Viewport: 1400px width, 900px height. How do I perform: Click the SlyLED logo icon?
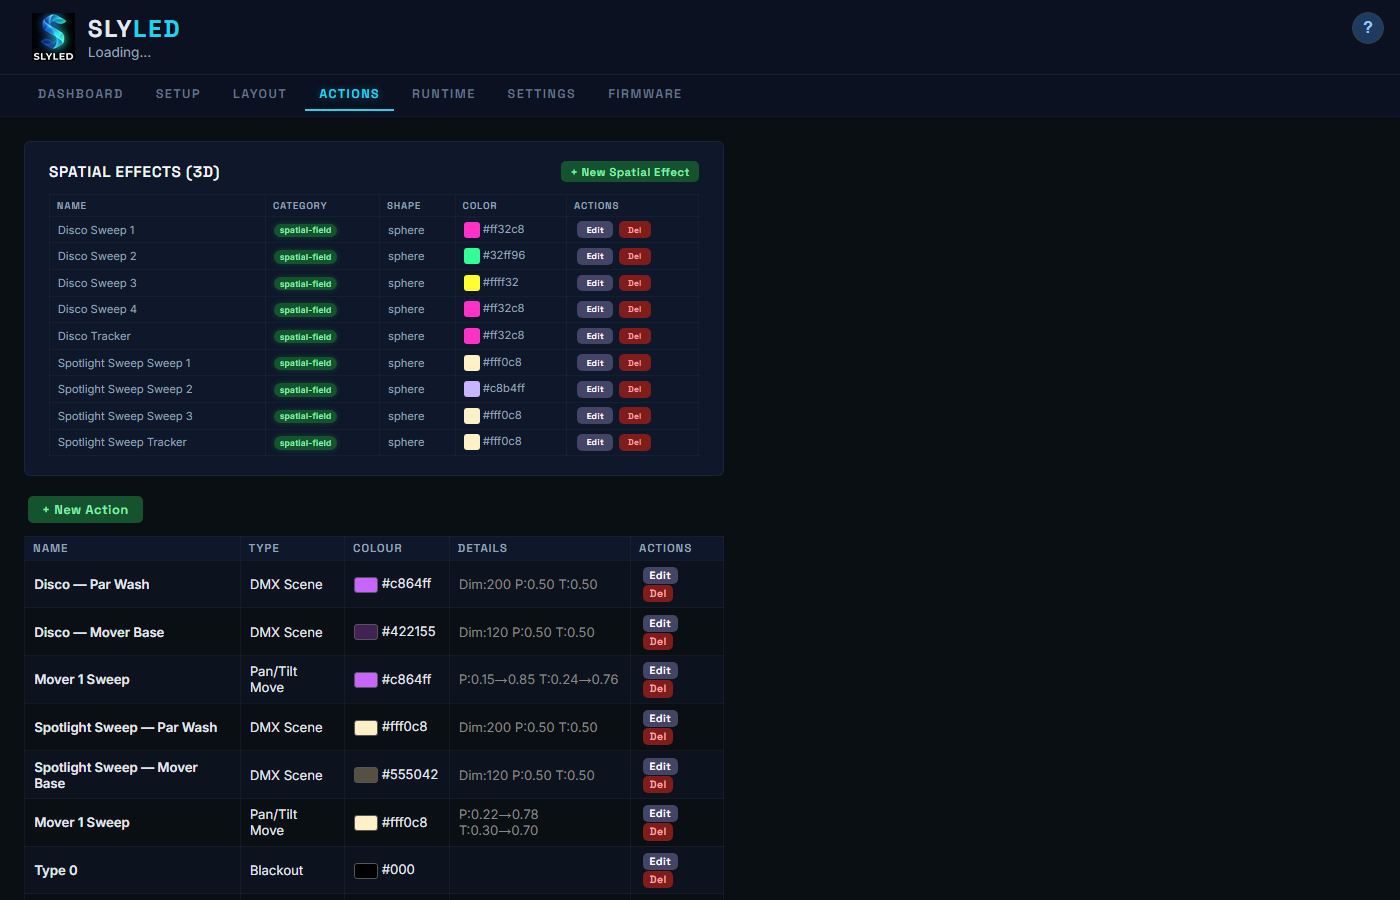pyautogui.click(x=53, y=36)
